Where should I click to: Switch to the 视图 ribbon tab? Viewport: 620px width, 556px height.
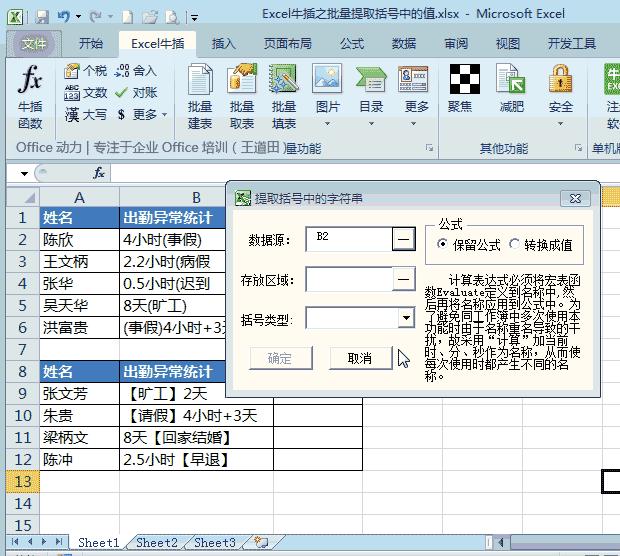pos(508,43)
